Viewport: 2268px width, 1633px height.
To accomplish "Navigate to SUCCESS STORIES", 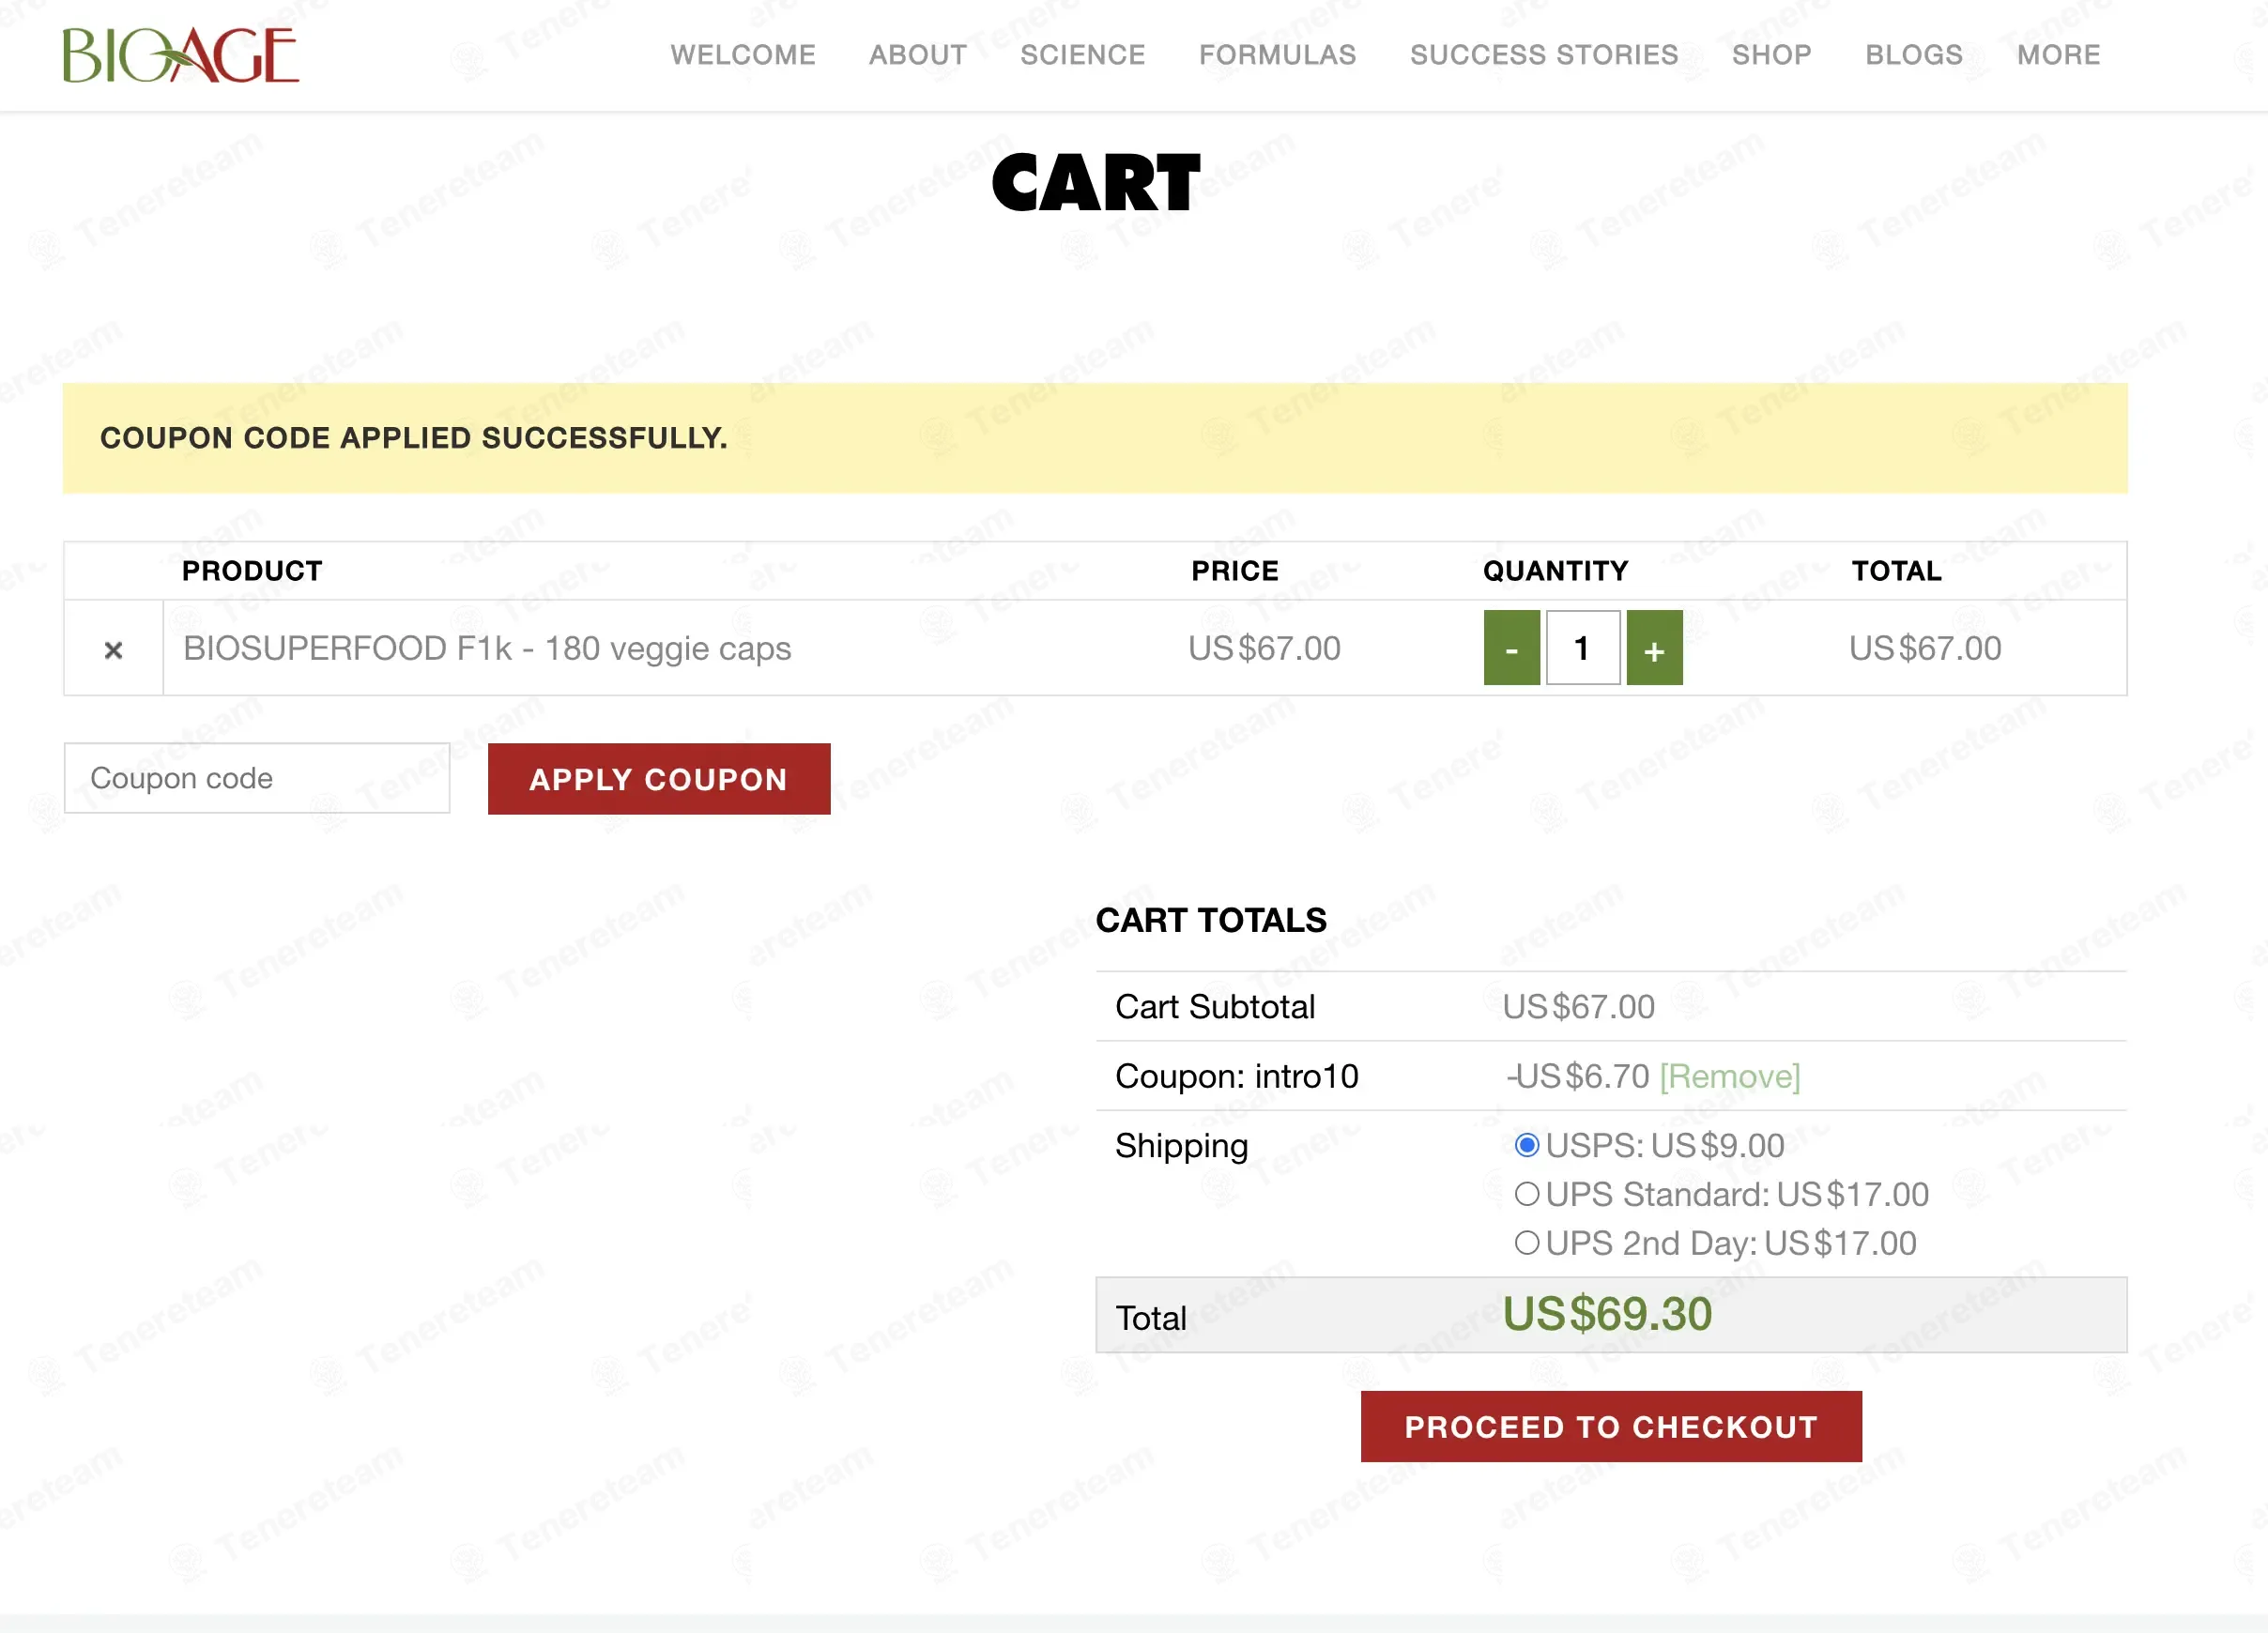I will (x=1543, y=55).
